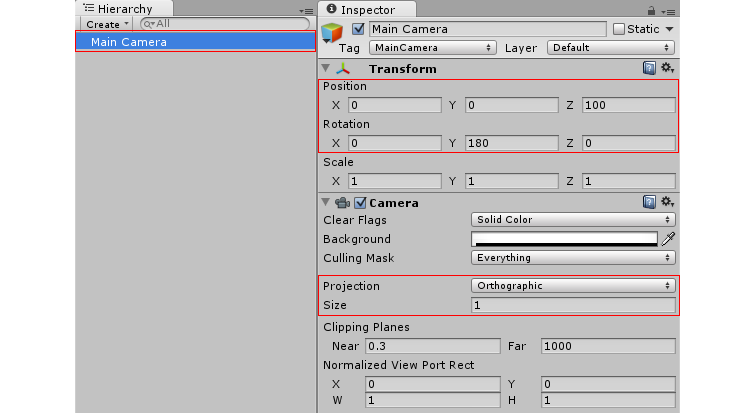Open the Static options dropdown arrow
Screen dimensions: 756x413
click(x=669, y=29)
